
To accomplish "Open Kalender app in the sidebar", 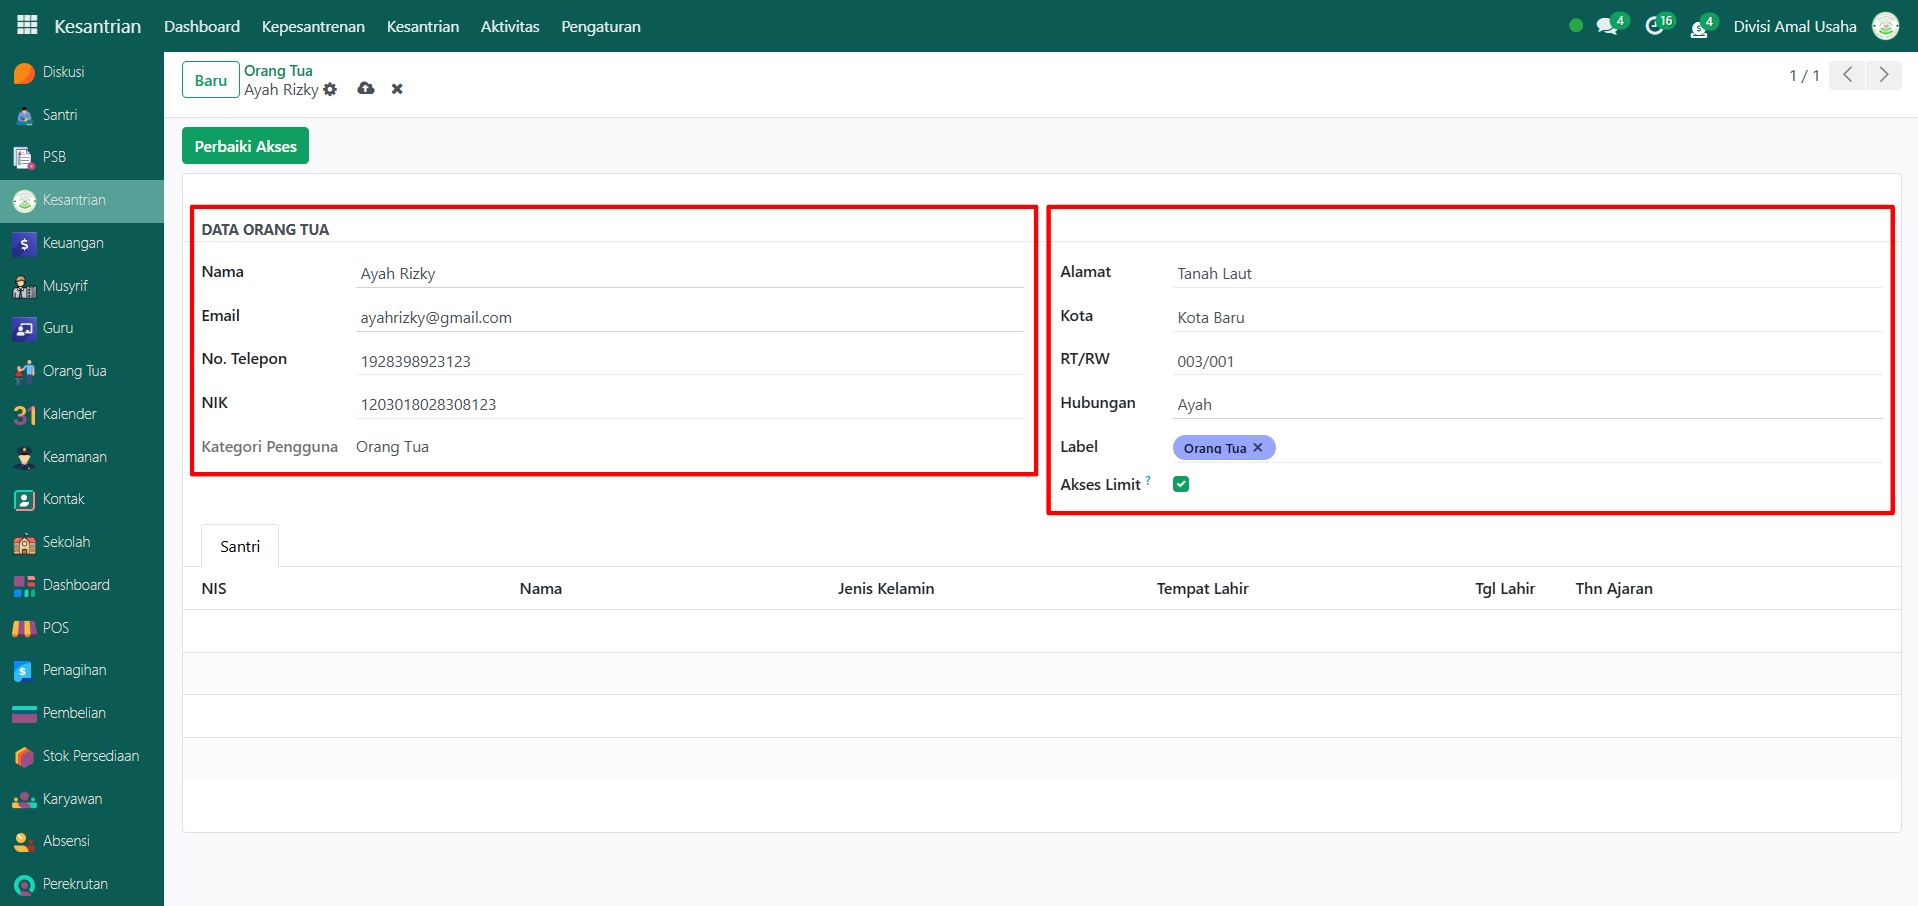I will click(69, 414).
